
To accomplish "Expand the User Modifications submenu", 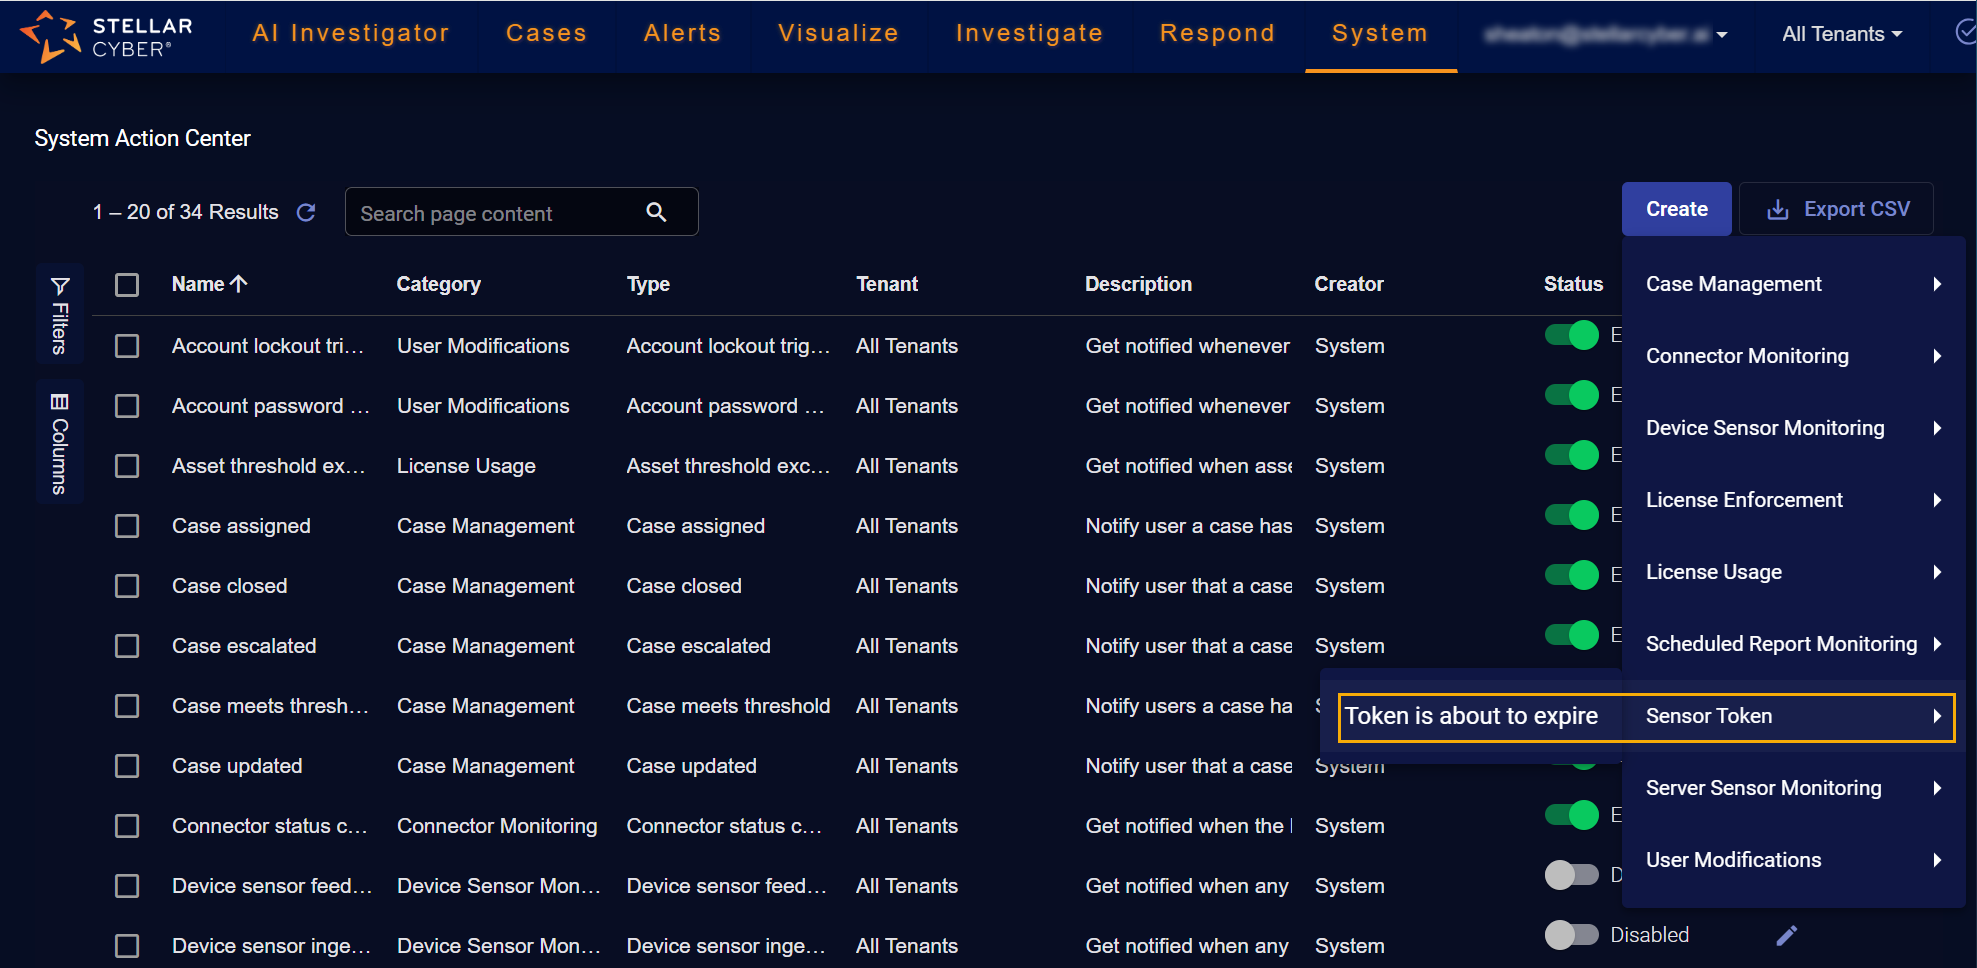I will click(x=1792, y=860).
